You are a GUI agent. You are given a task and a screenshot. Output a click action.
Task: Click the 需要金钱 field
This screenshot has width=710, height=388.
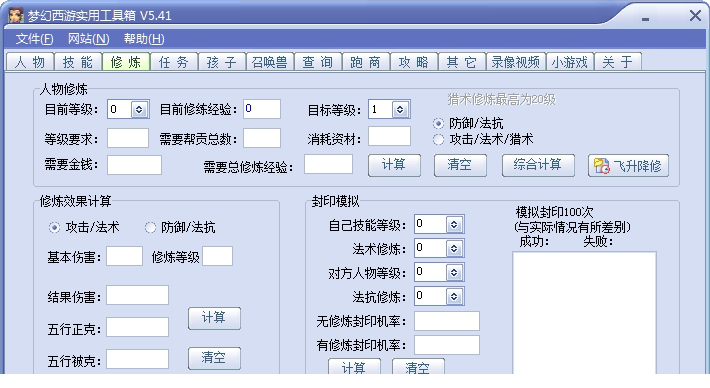pos(134,165)
